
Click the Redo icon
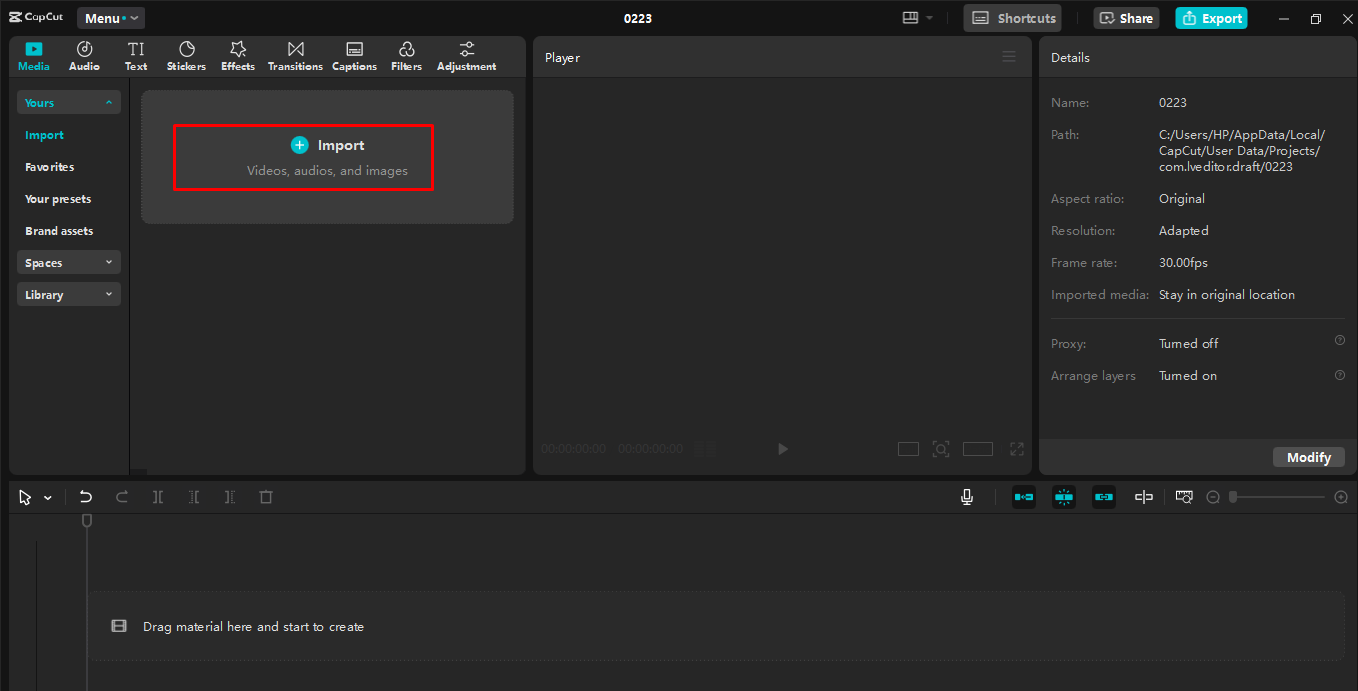122,497
